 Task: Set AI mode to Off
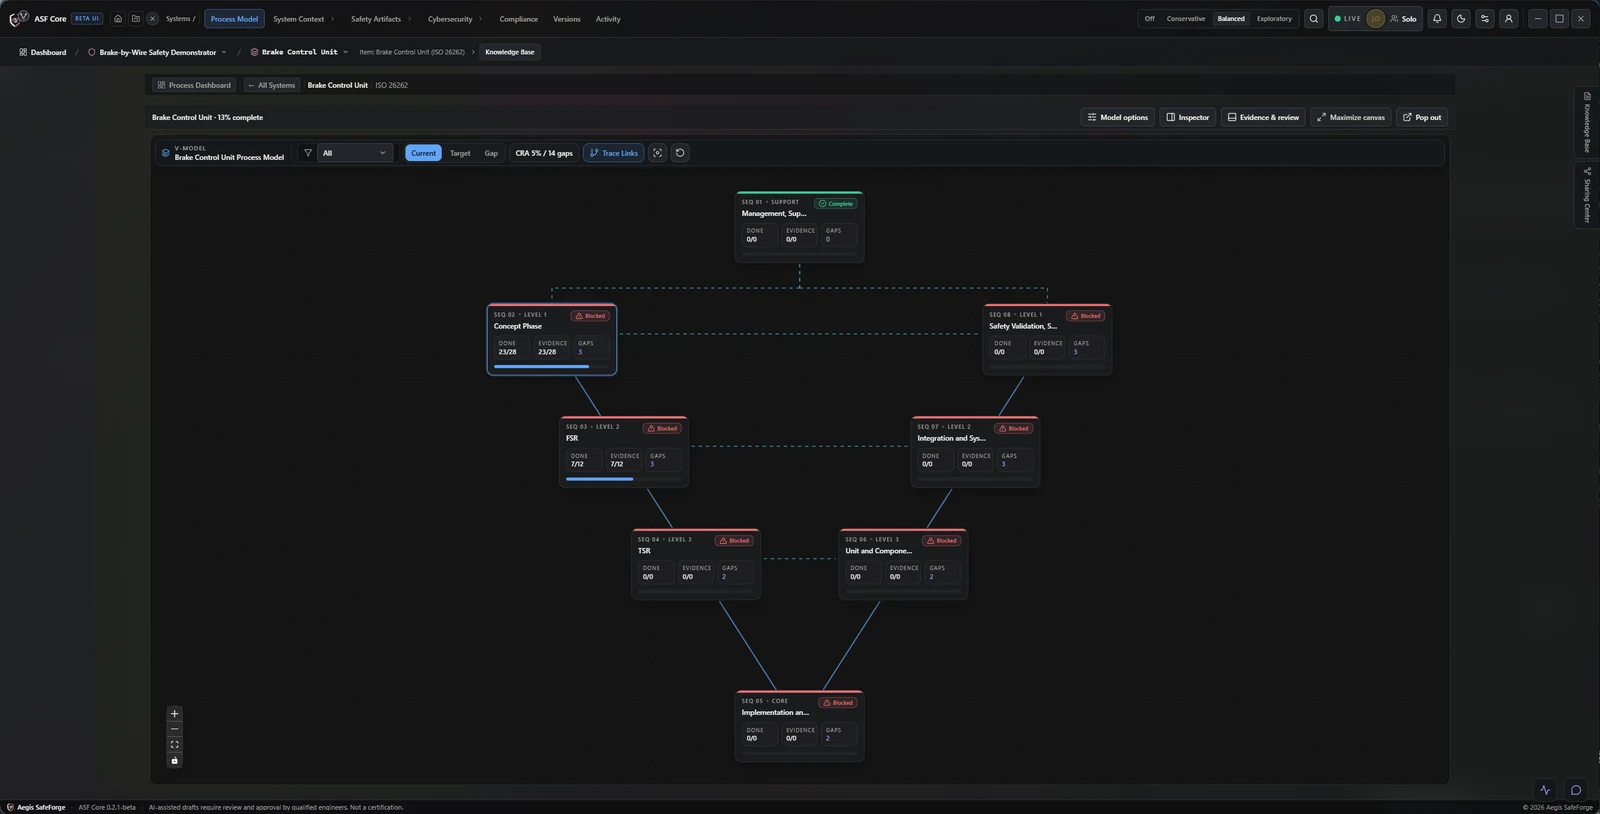tap(1149, 19)
